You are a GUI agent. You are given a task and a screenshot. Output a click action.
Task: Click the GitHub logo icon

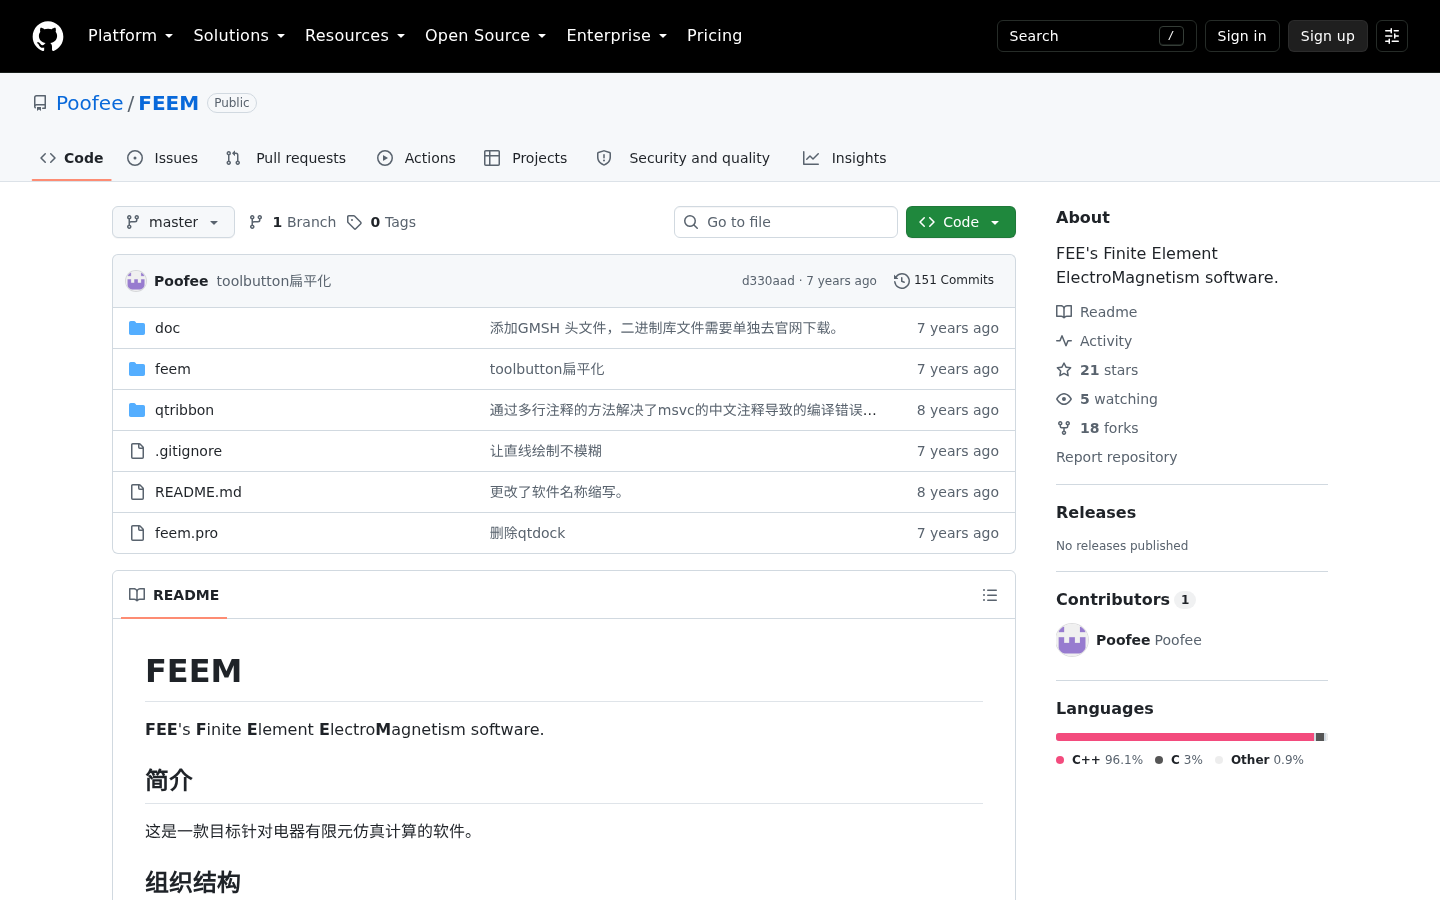coord(48,36)
